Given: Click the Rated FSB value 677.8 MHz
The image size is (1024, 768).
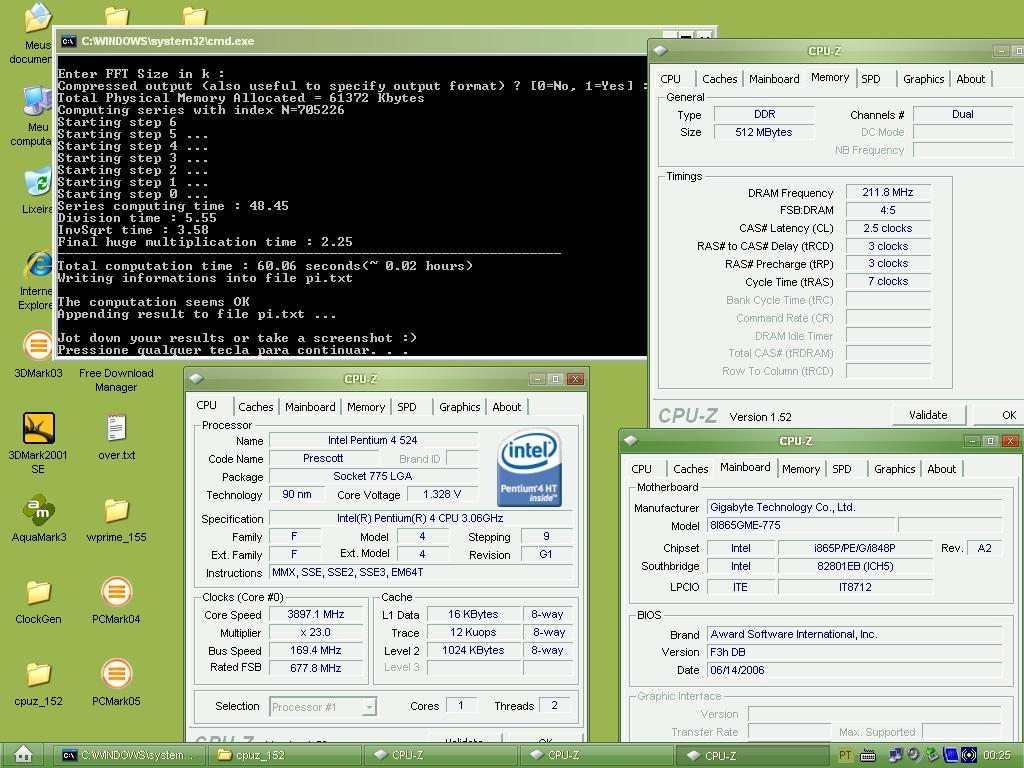Looking at the screenshot, I should (x=316, y=668).
